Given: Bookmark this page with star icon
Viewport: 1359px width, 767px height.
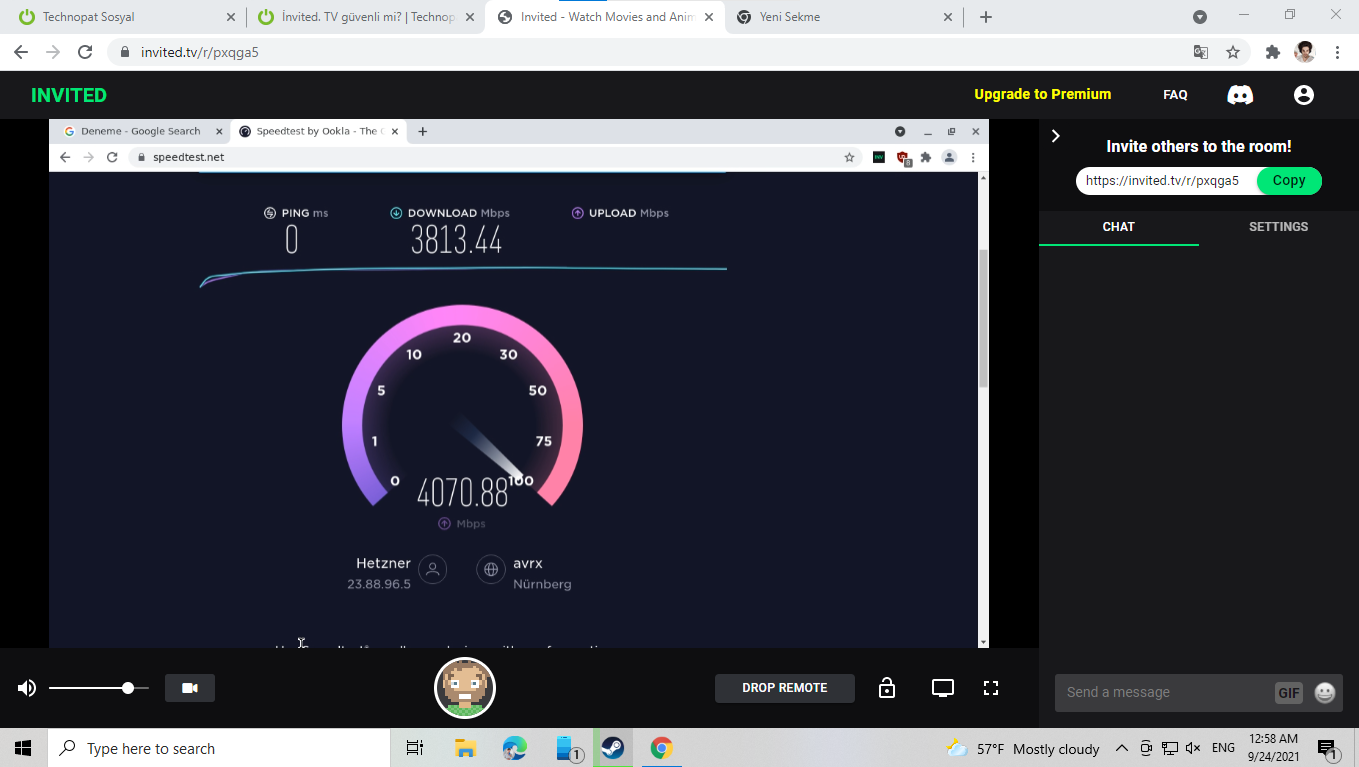Looking at the screenshot, I should (1233, 52).
